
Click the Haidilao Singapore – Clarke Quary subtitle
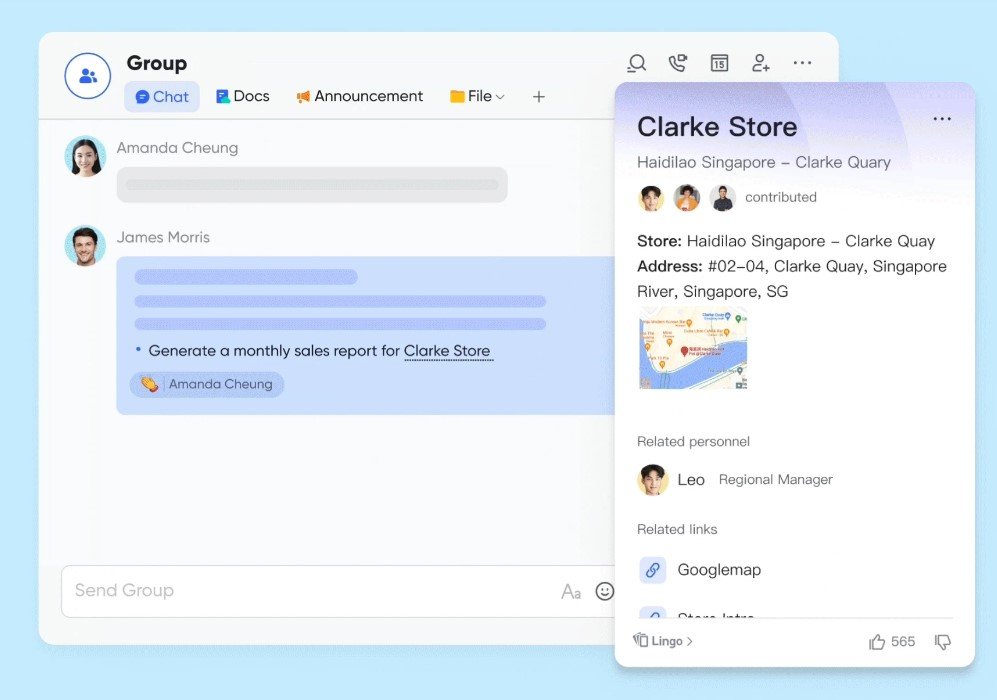(764, 163)
